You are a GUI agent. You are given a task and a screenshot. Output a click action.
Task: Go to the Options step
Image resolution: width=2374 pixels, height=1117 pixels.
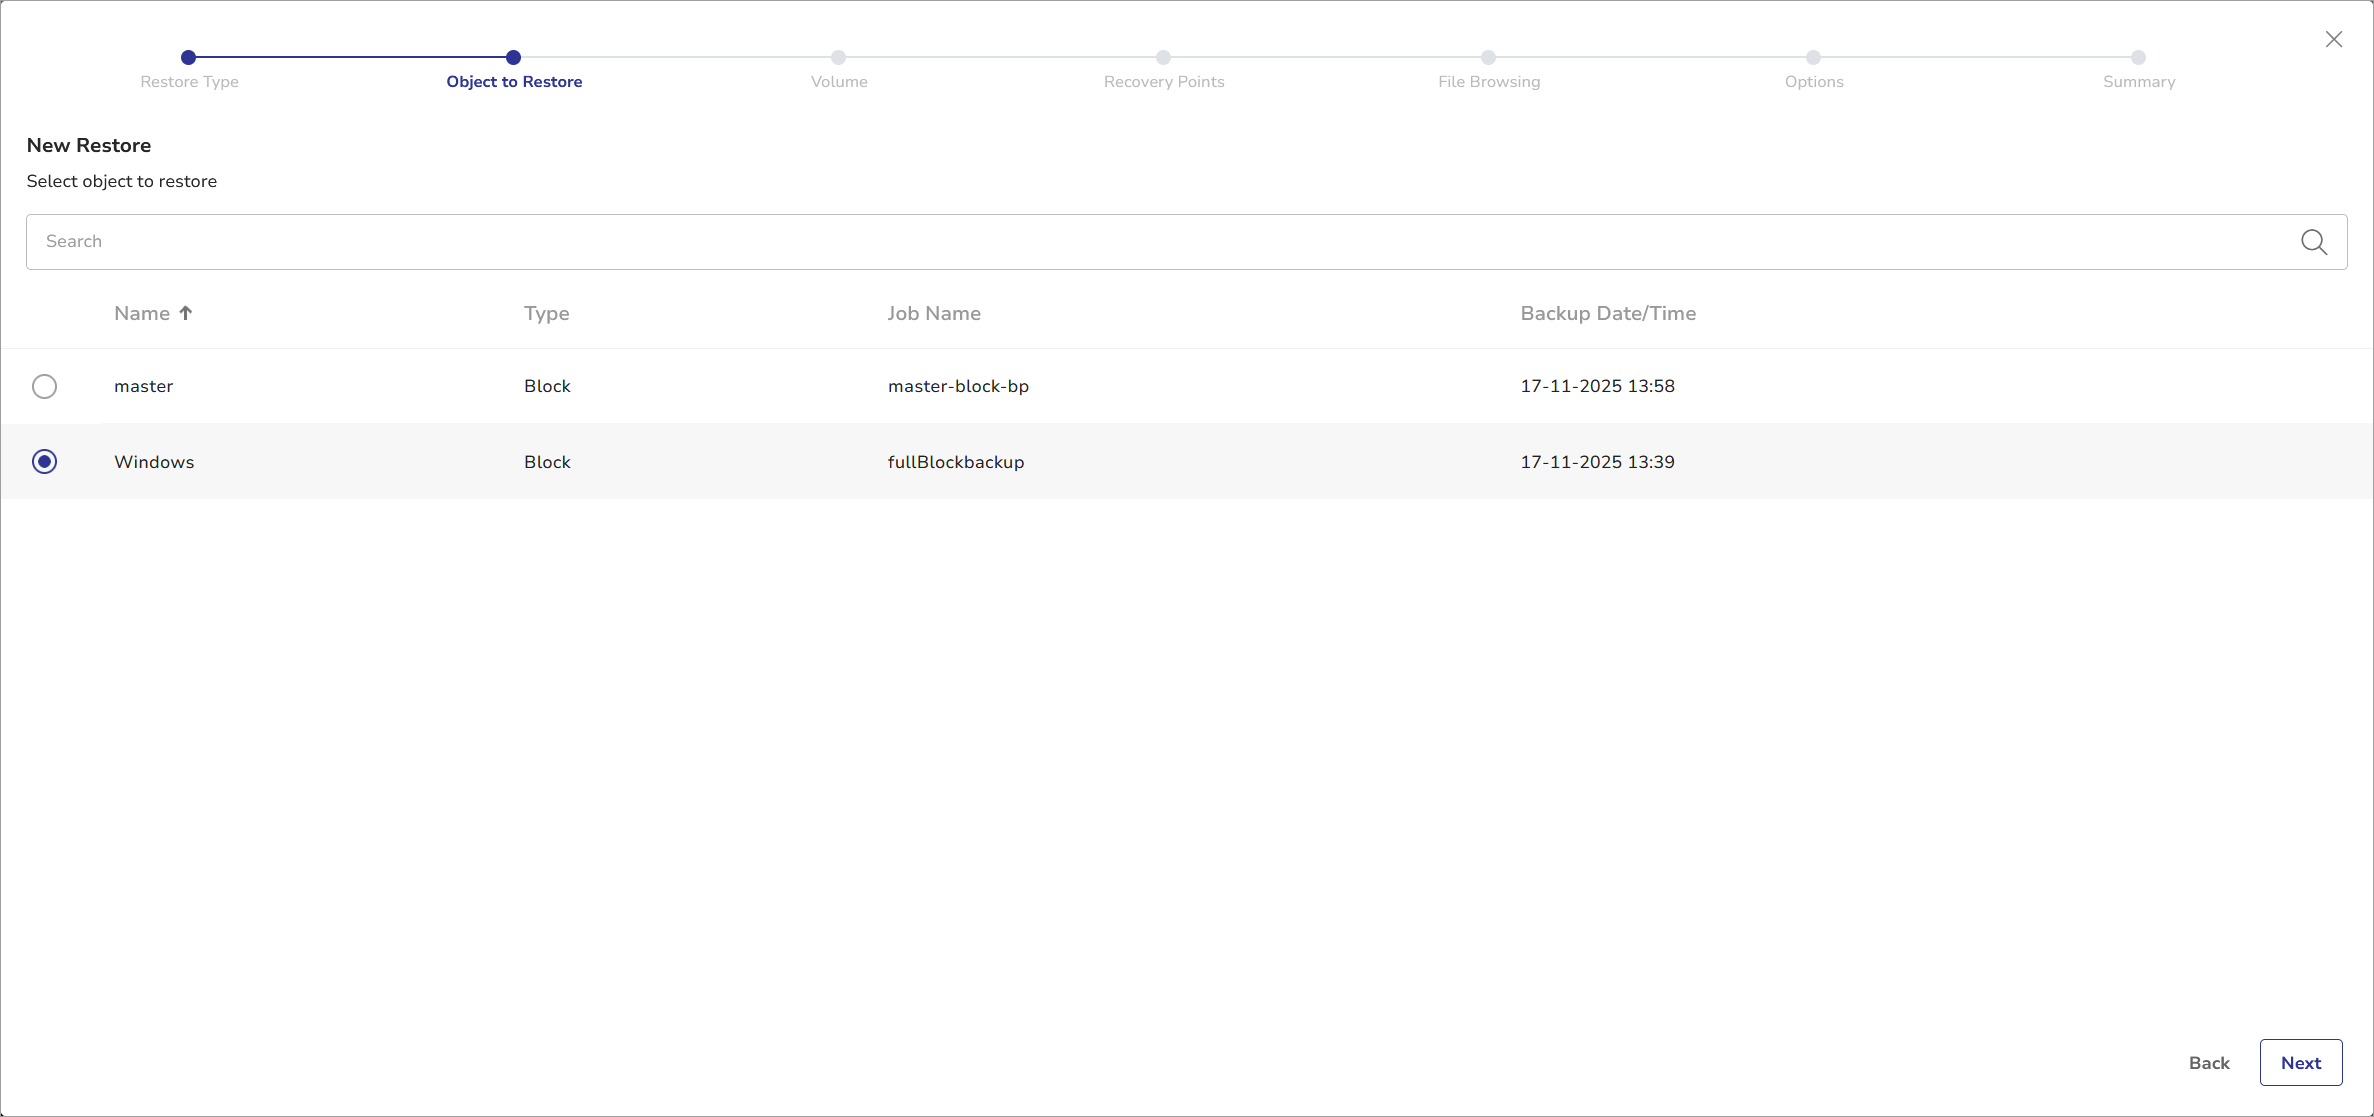[1813, 58]
